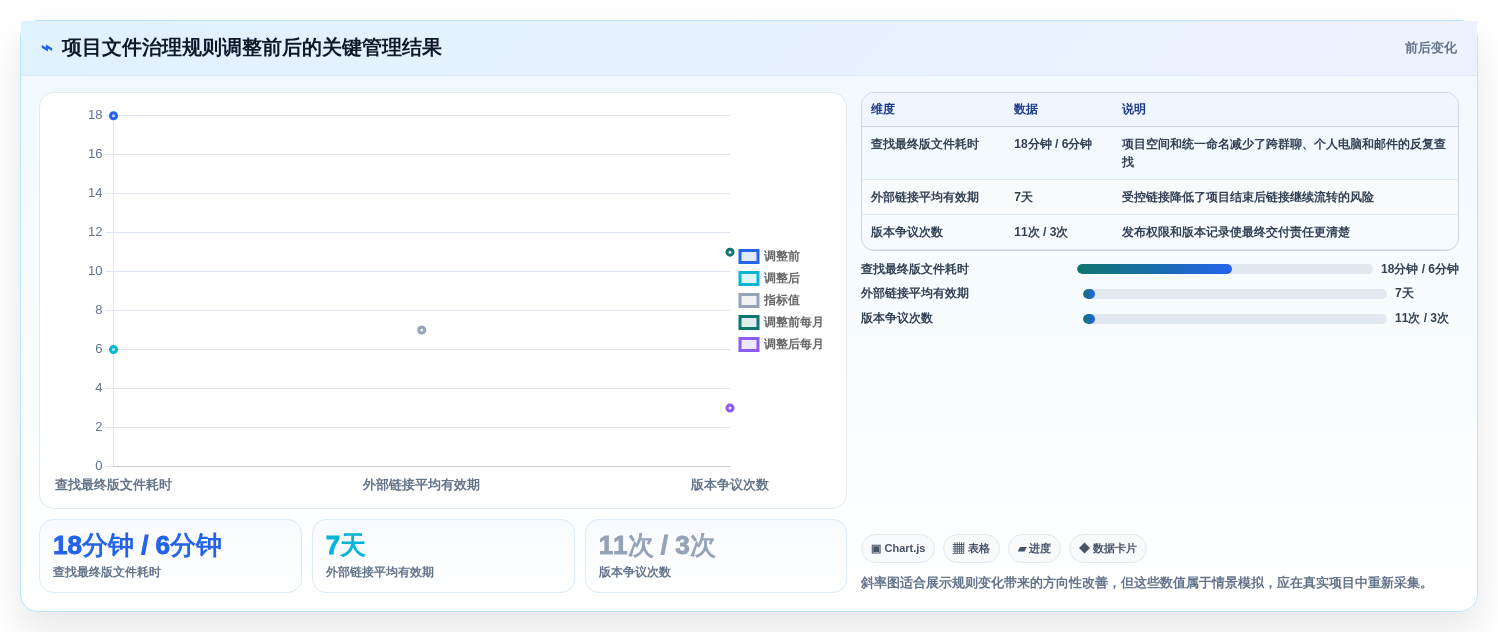Image resolution: width=1498 pixels, height=632 pixels.
Task: Click the 进度 tag chip
Action: pos(1034,548)
